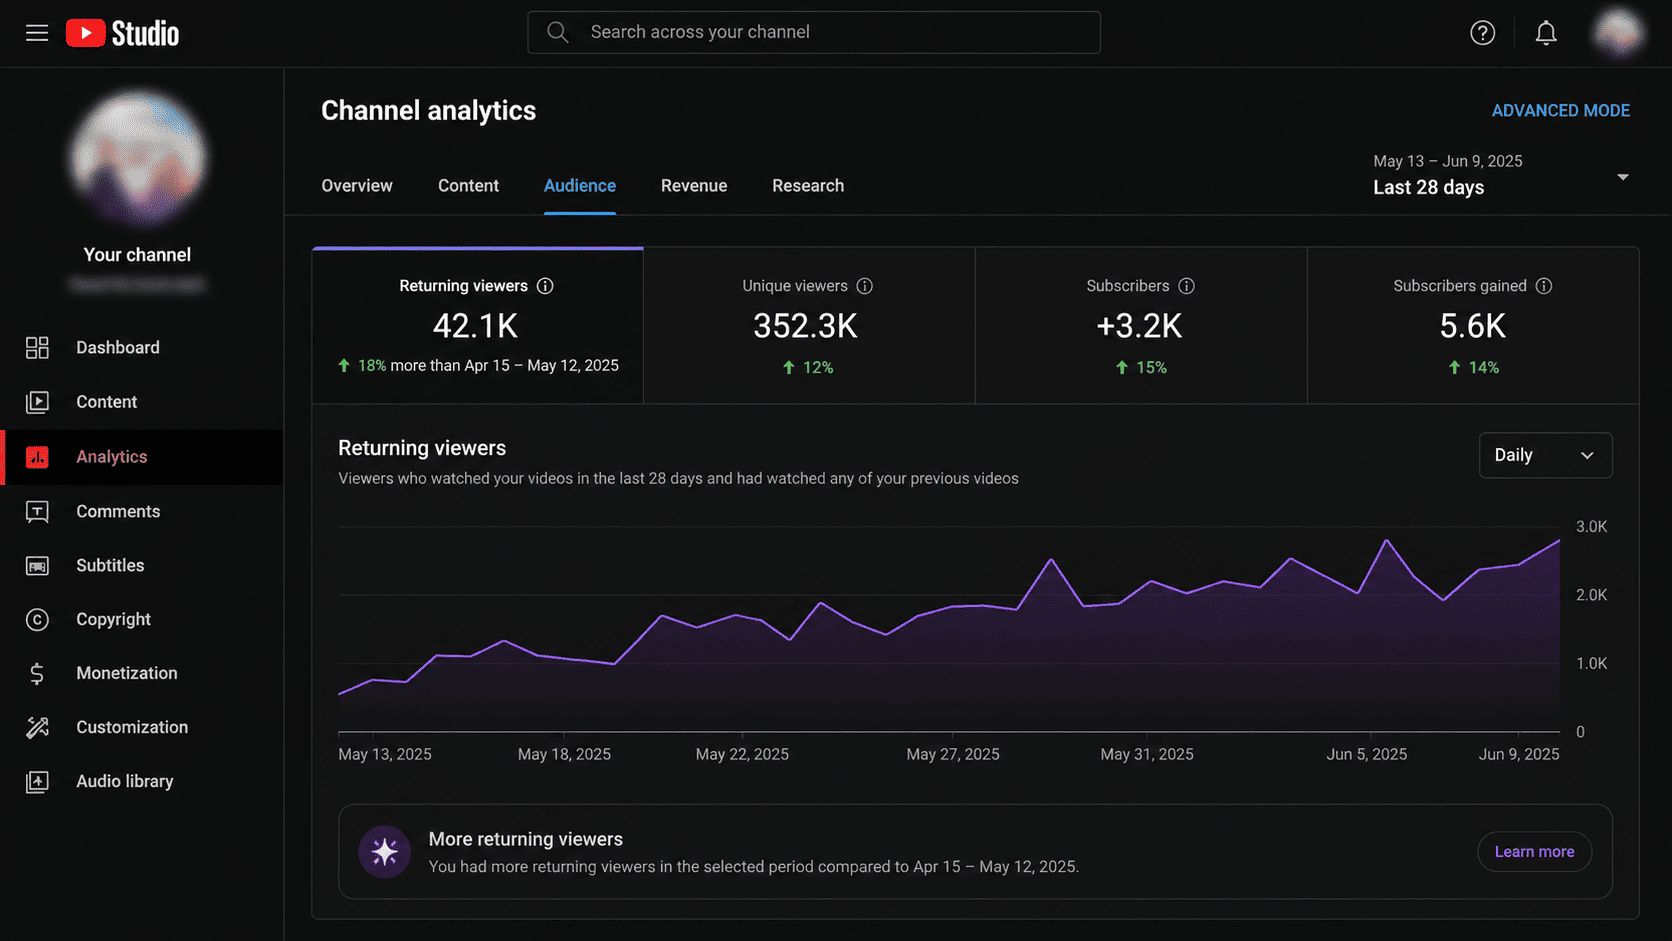Click the date range dropdown arrow

pyautogui.click(x=1623, y=177)
